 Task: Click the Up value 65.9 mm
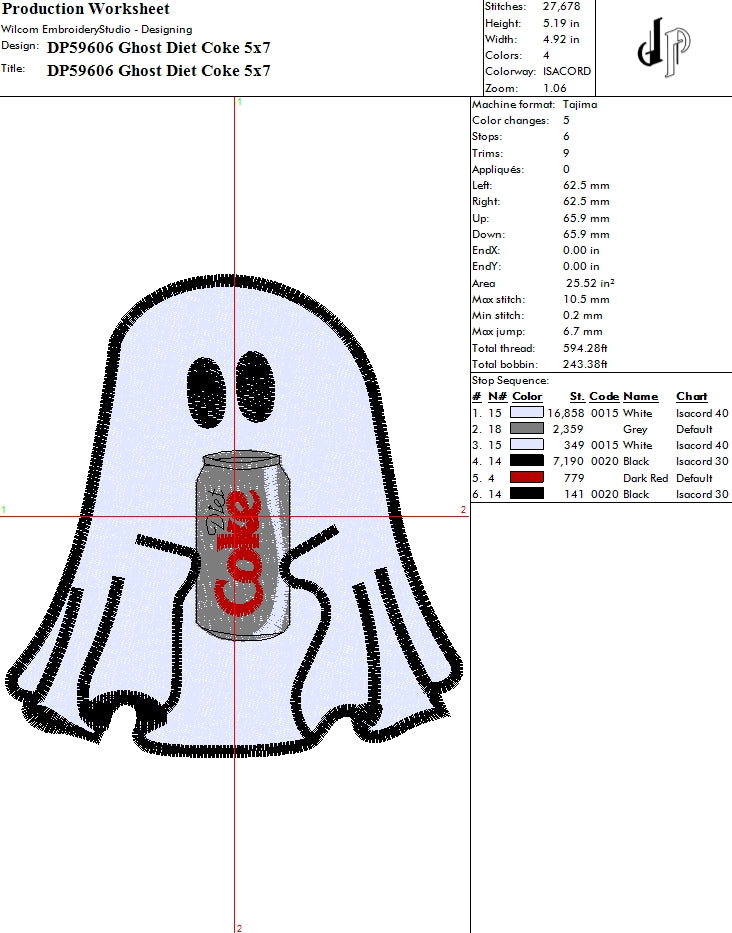click(x=586, y=218)
